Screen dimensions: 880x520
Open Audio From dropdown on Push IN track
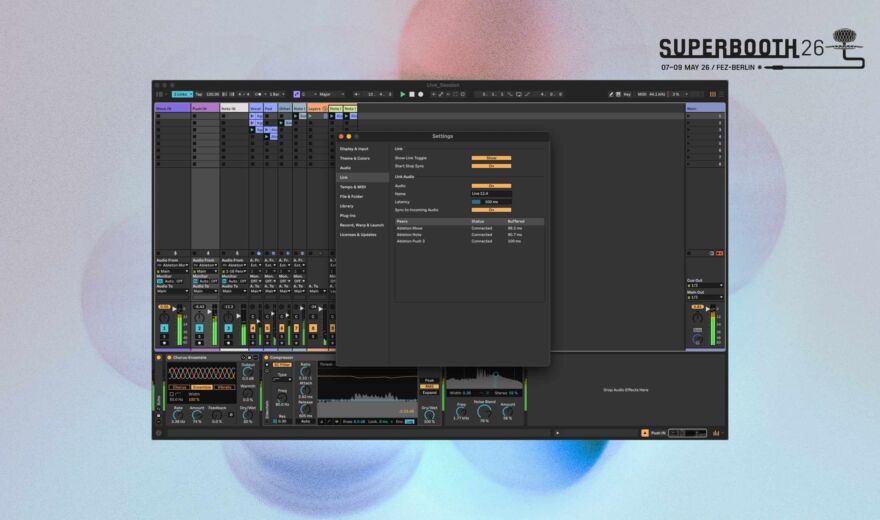[205, 265]
